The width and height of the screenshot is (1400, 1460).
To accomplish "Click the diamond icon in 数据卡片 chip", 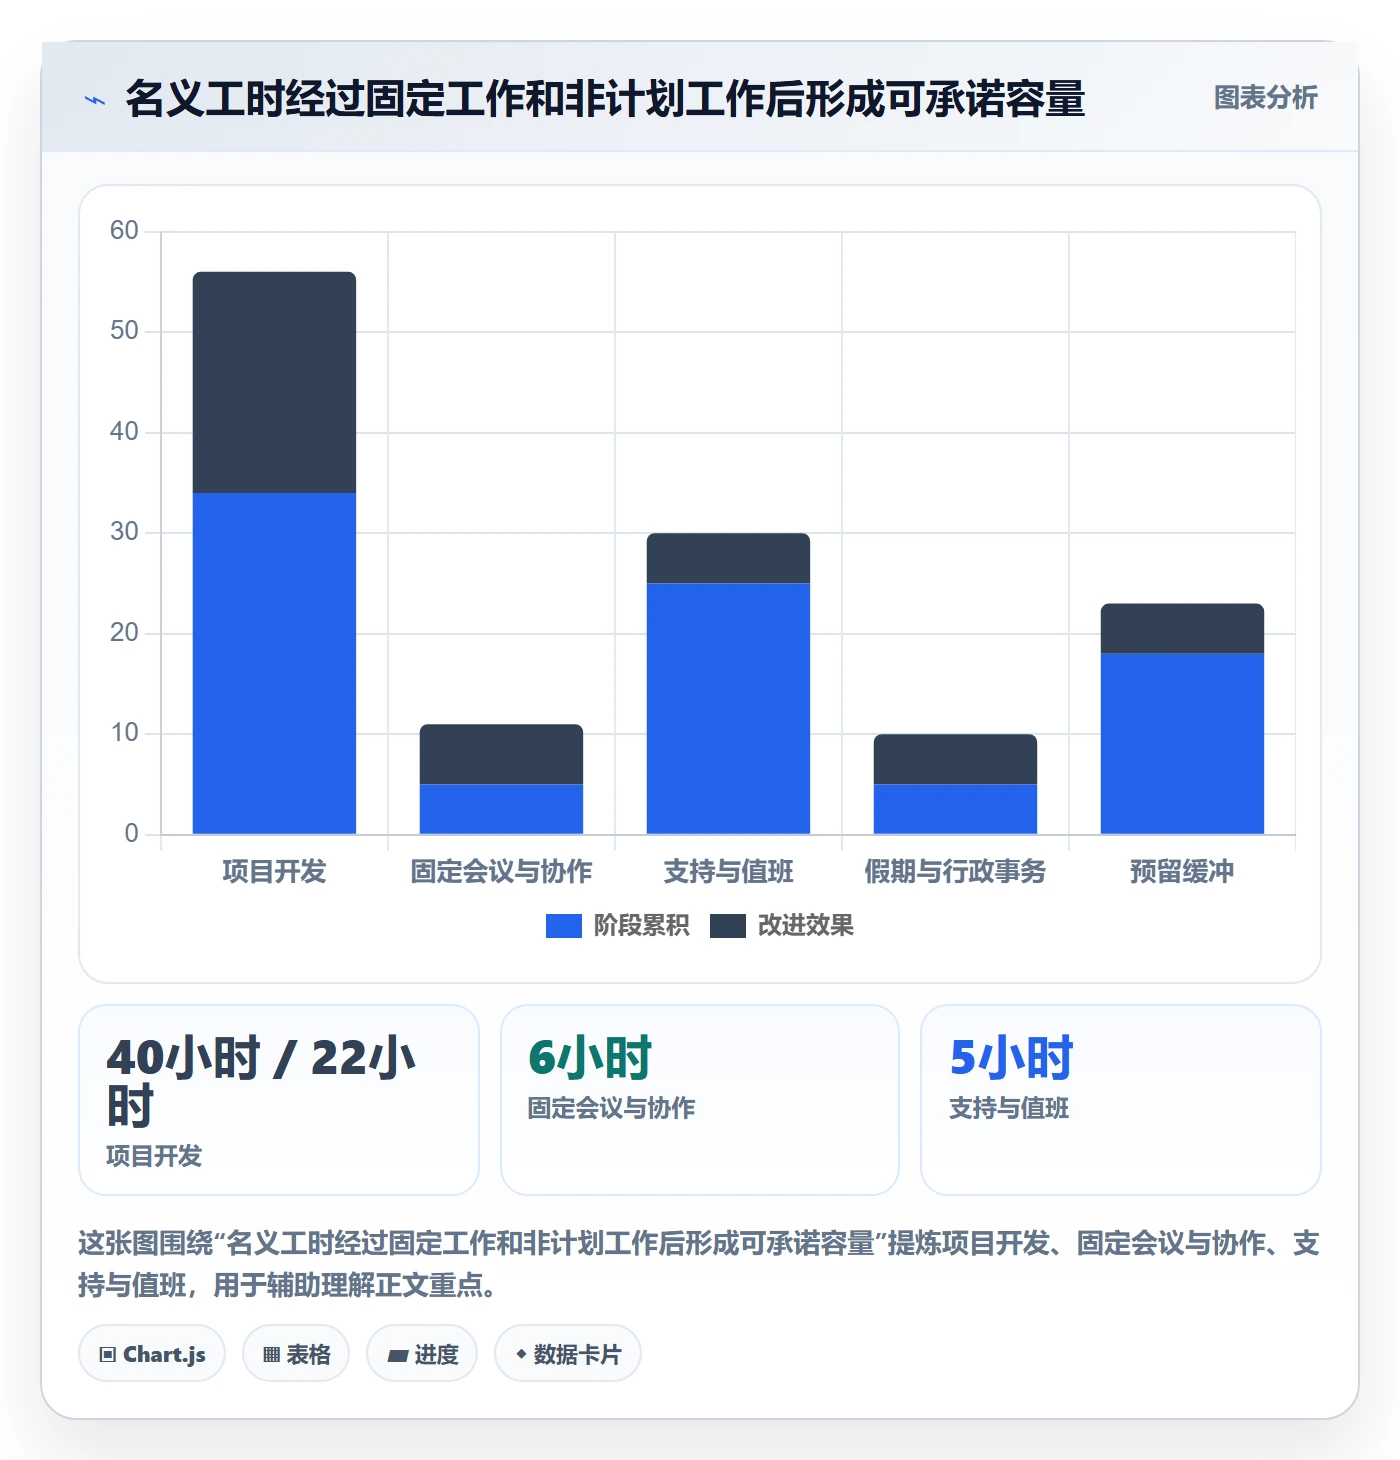I will point(520,1354).
